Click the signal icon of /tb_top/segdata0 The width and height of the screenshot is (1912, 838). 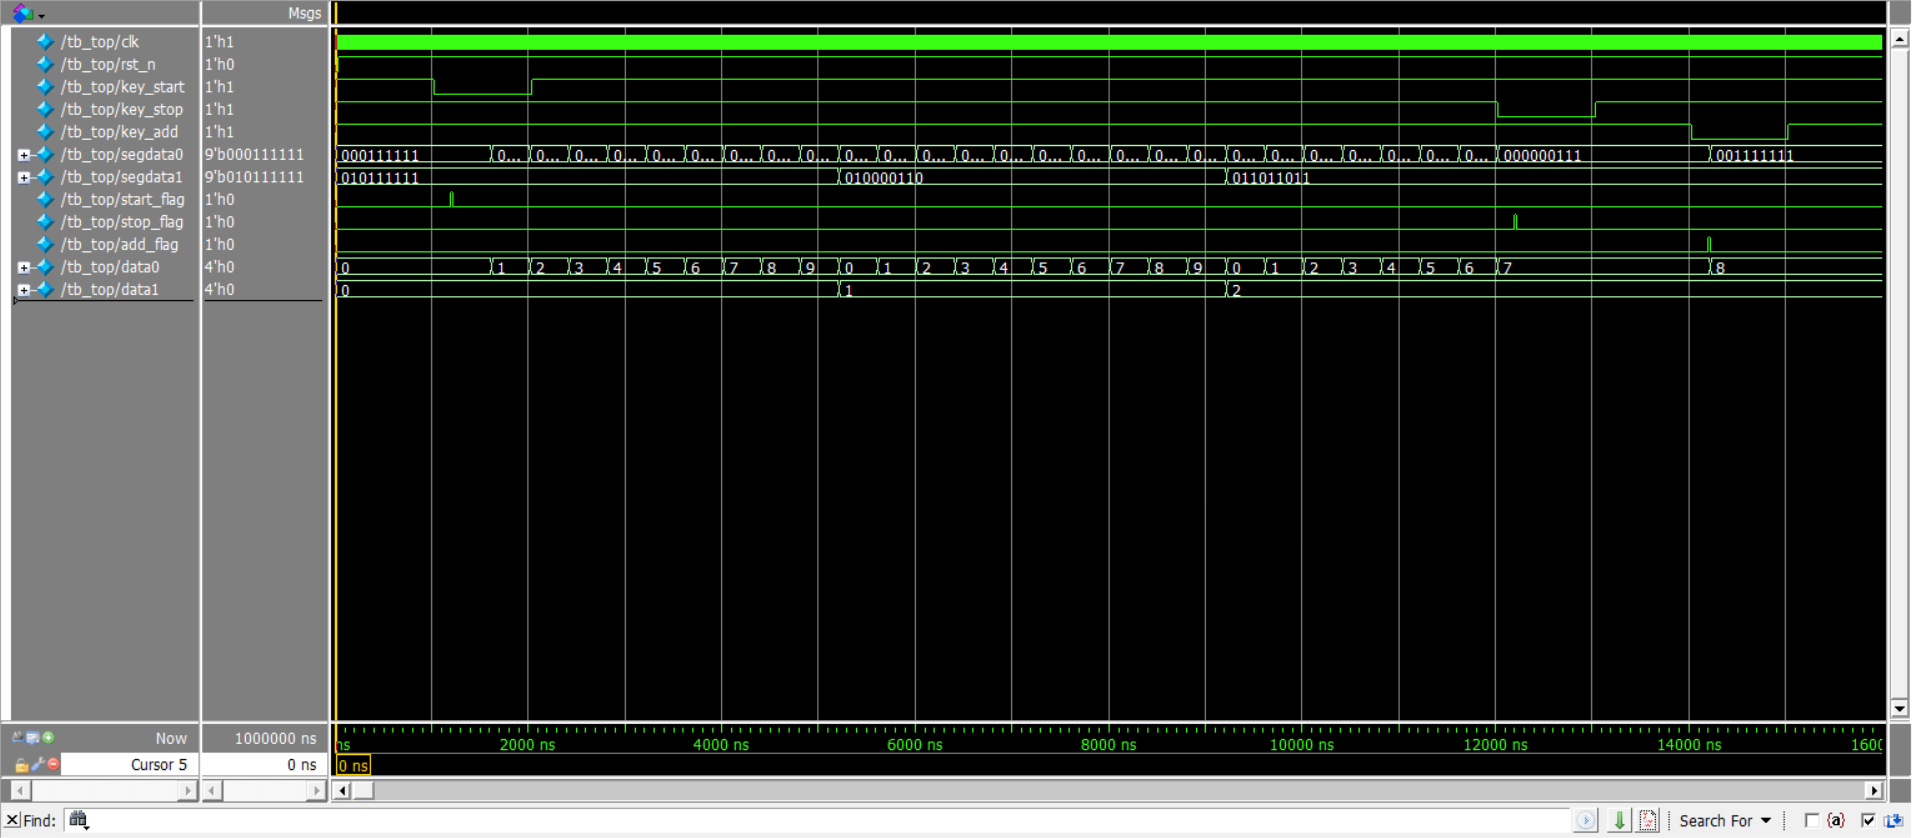pyautogui.click(x=45, y=155)
